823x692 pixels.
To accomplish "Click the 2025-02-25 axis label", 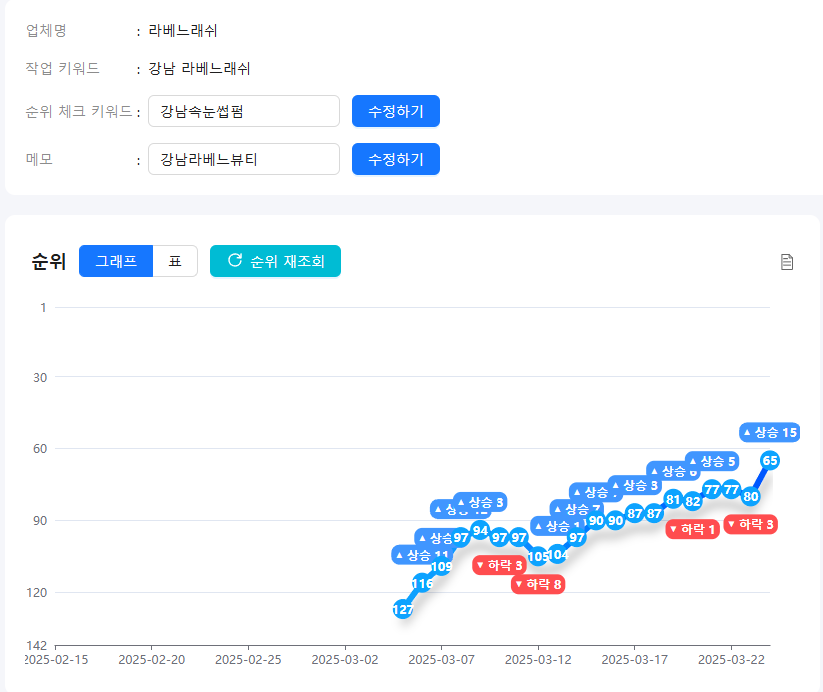I will point(248,659).
